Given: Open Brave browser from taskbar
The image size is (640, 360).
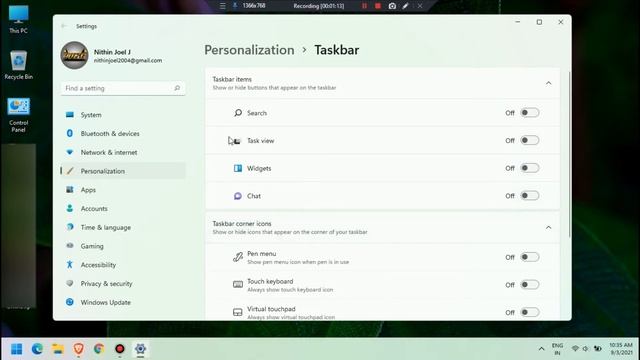Looking at the screenshot, I should 78,349.
